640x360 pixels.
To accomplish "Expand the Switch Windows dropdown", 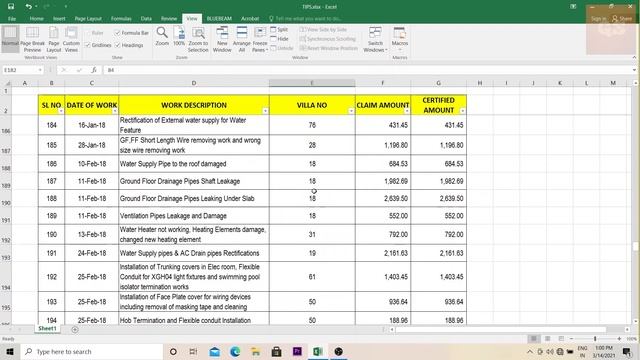I will coord(375,47).
